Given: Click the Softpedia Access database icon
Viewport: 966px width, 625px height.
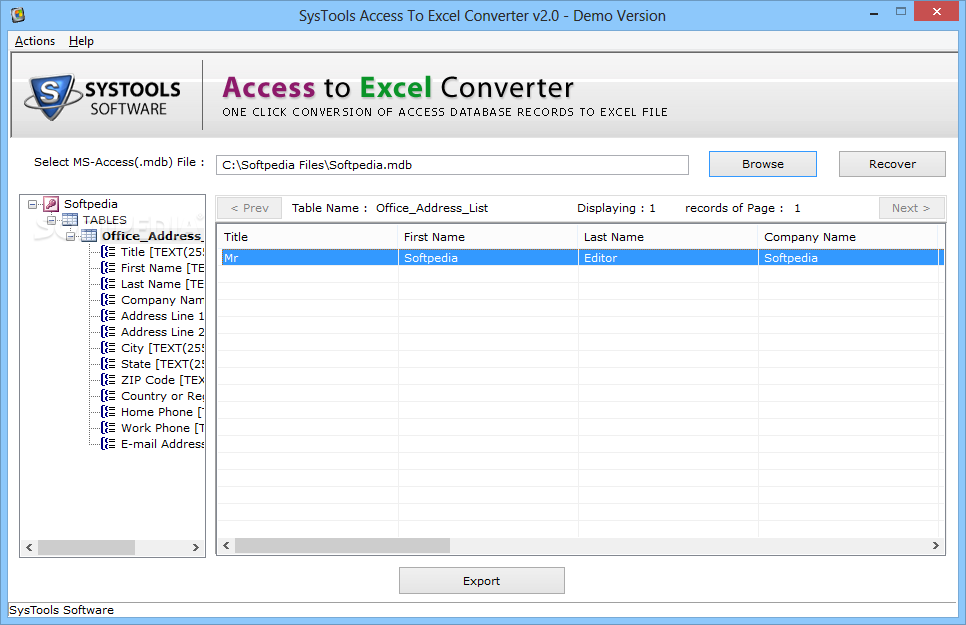Looking at the screenshot, I should tap(51, 204).
